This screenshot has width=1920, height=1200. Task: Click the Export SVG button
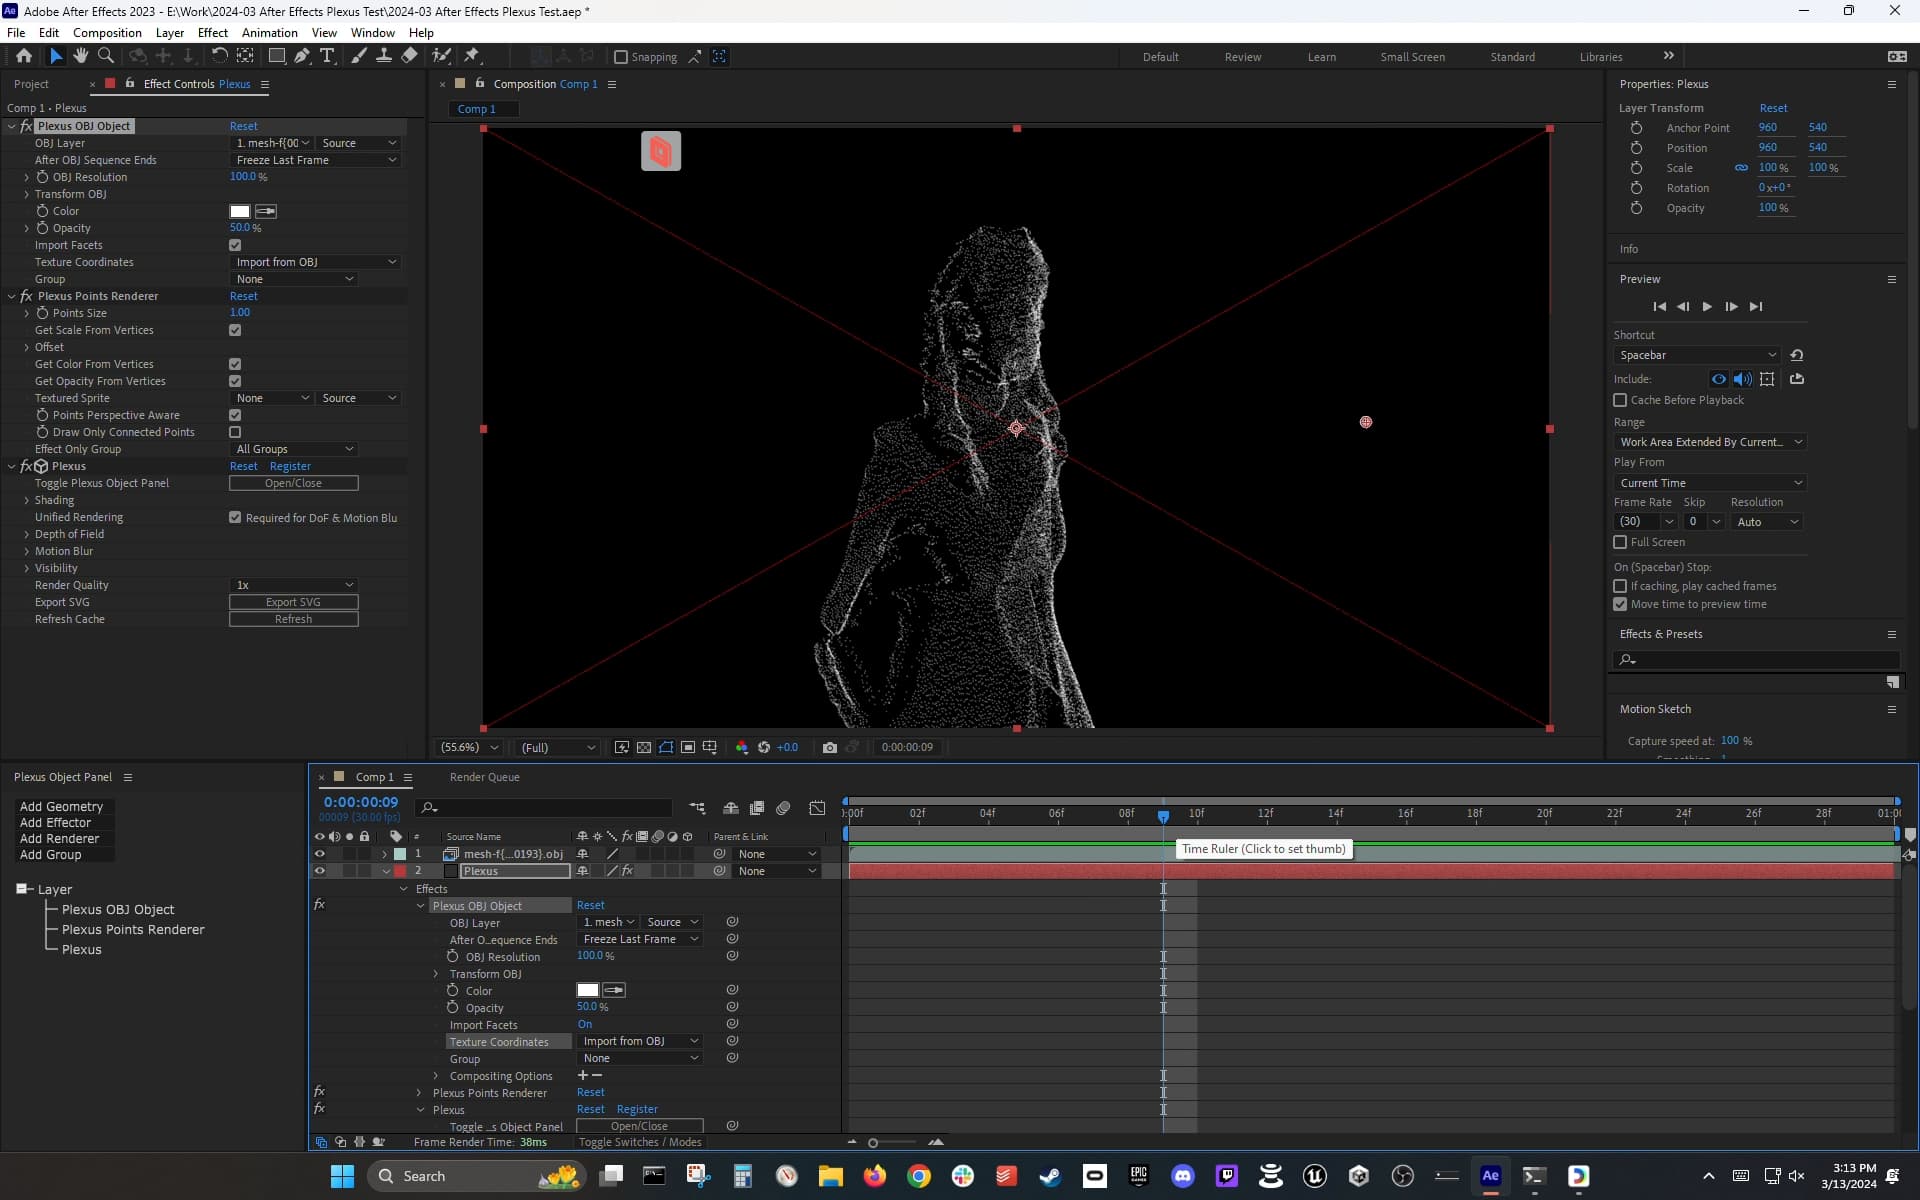coord(293,602)
